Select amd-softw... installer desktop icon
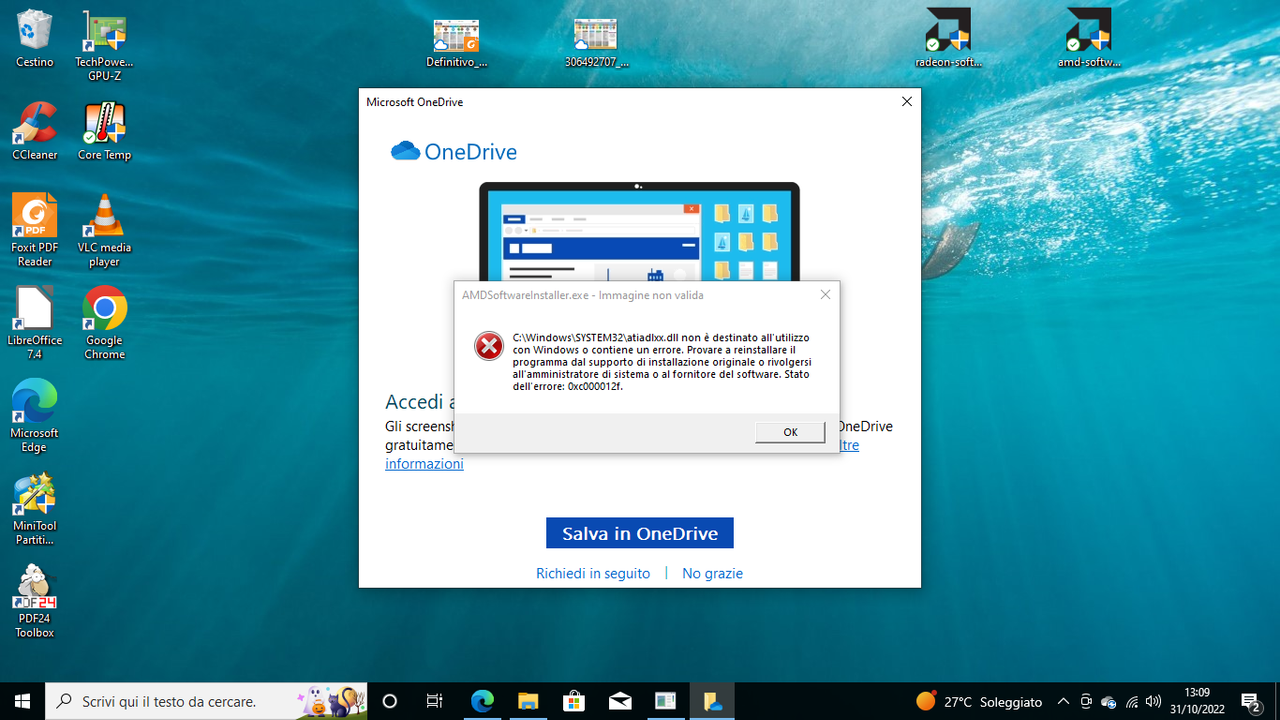1280x720 pixels. (x=1088, y=39)
